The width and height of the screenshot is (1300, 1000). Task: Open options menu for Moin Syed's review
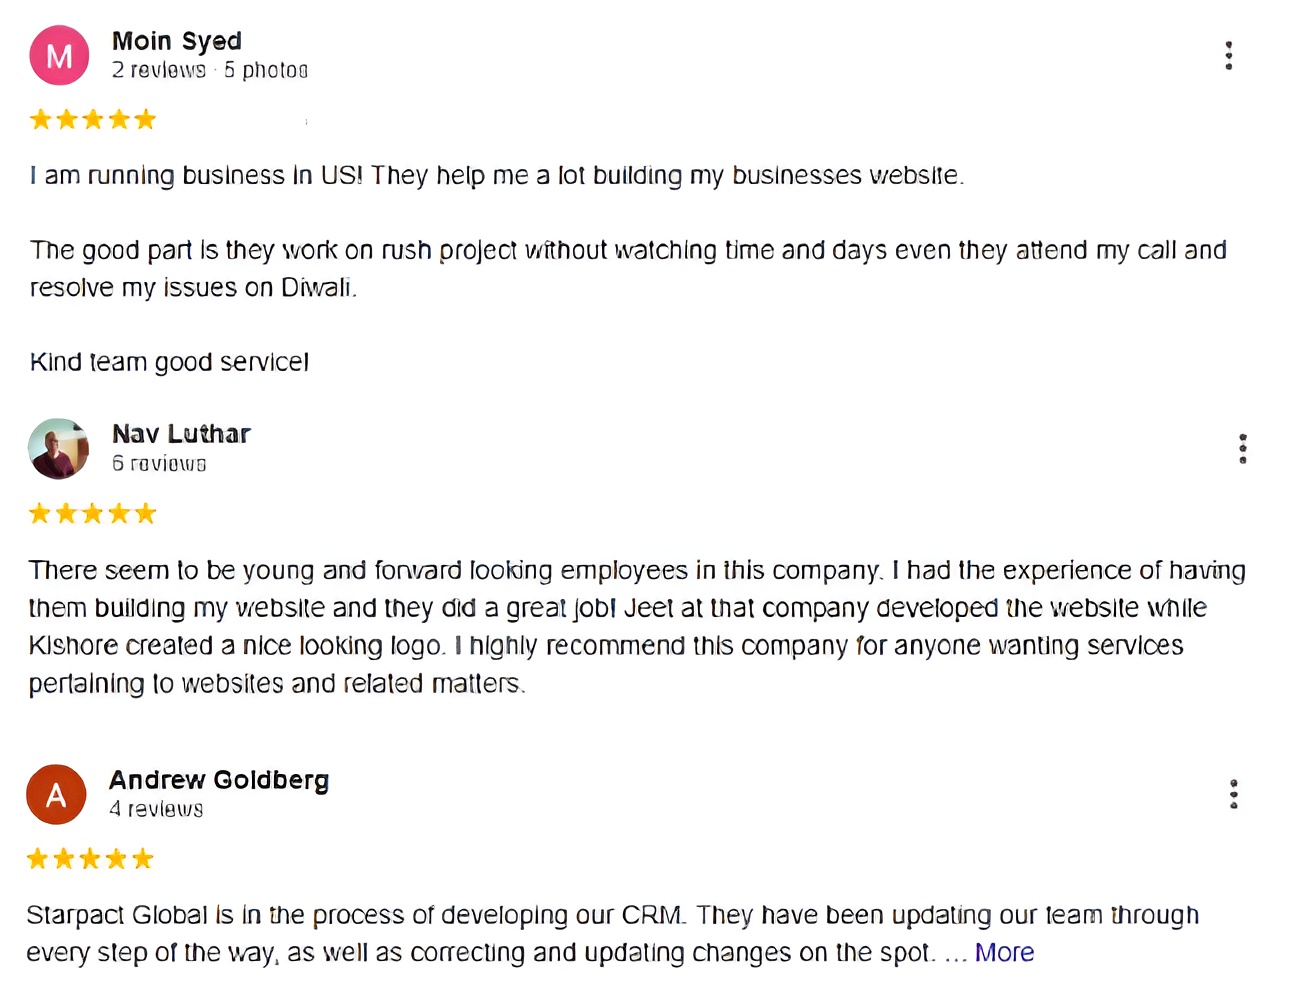coord(1228,55)
